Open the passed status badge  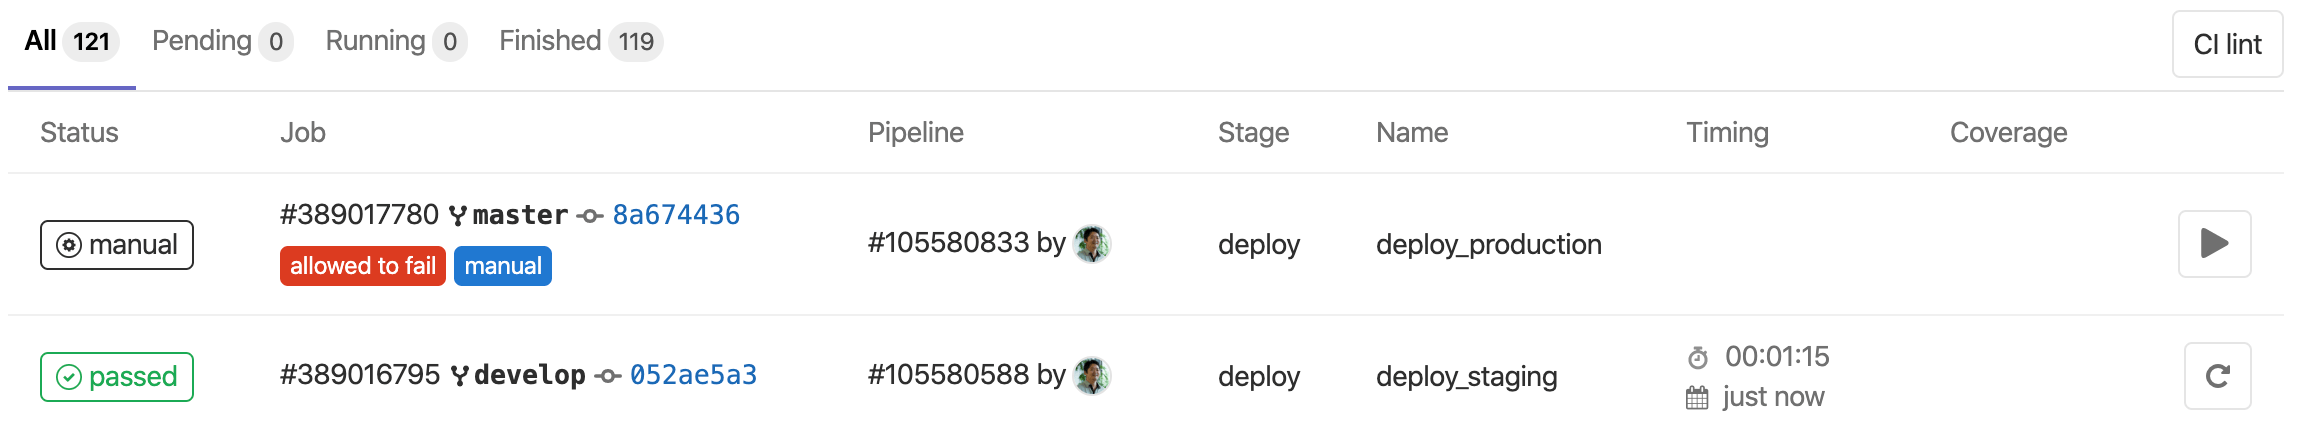[117, 377]
